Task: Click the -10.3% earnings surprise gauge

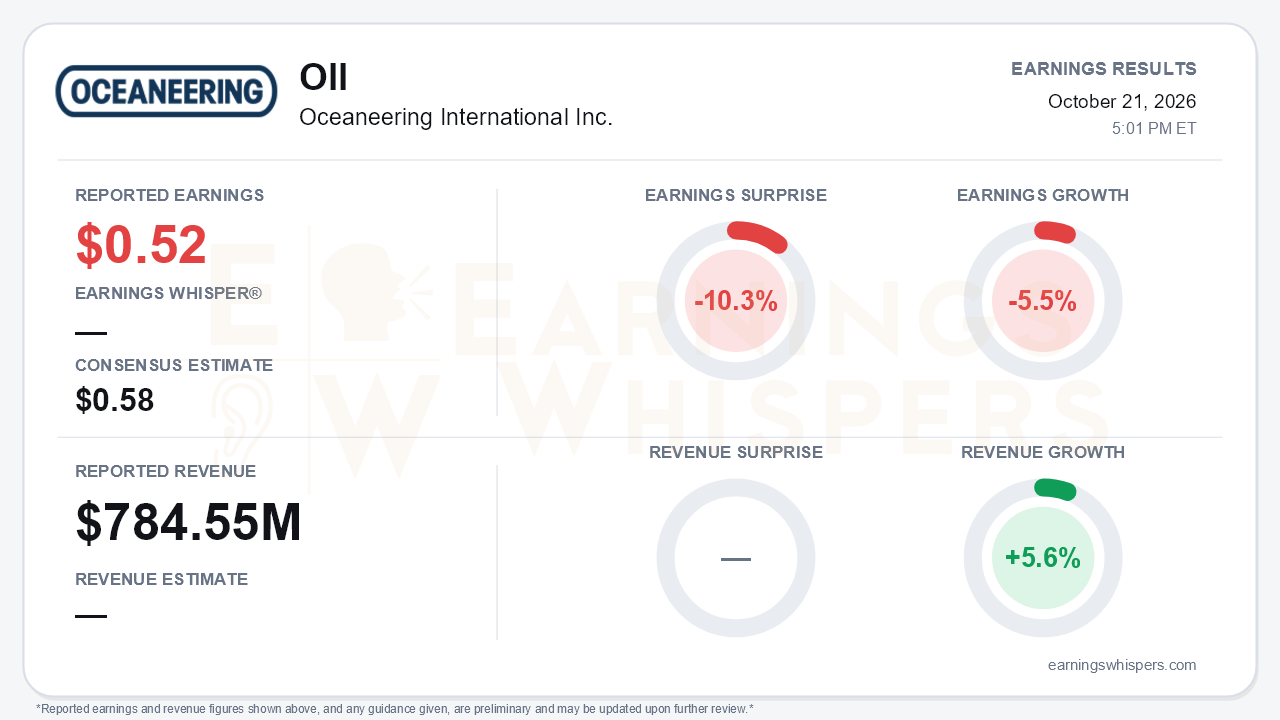Action: pyautogui.click(x=736, y=301)
